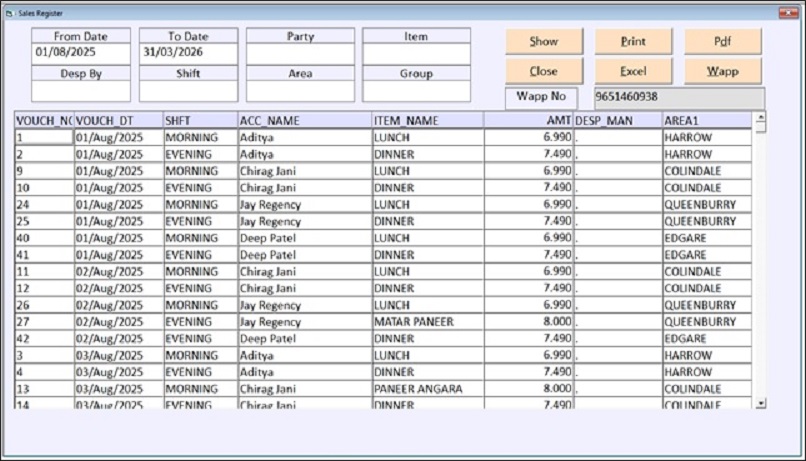The width and height of the screenshot is (806, 461).
Task: Click the To Date input field
Action: click(188, 53)
